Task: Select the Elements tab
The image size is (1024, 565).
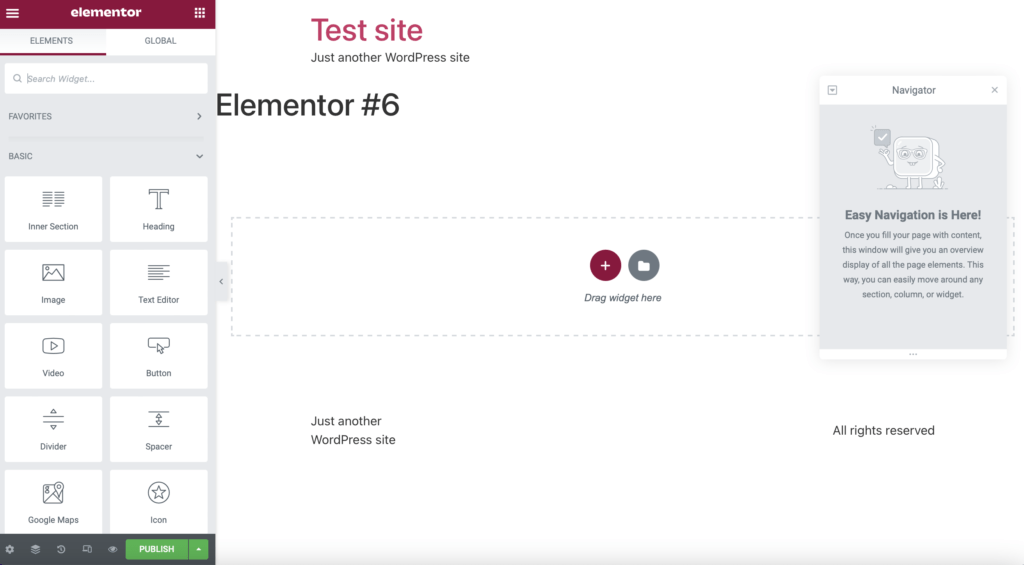Action: [52, 41]
